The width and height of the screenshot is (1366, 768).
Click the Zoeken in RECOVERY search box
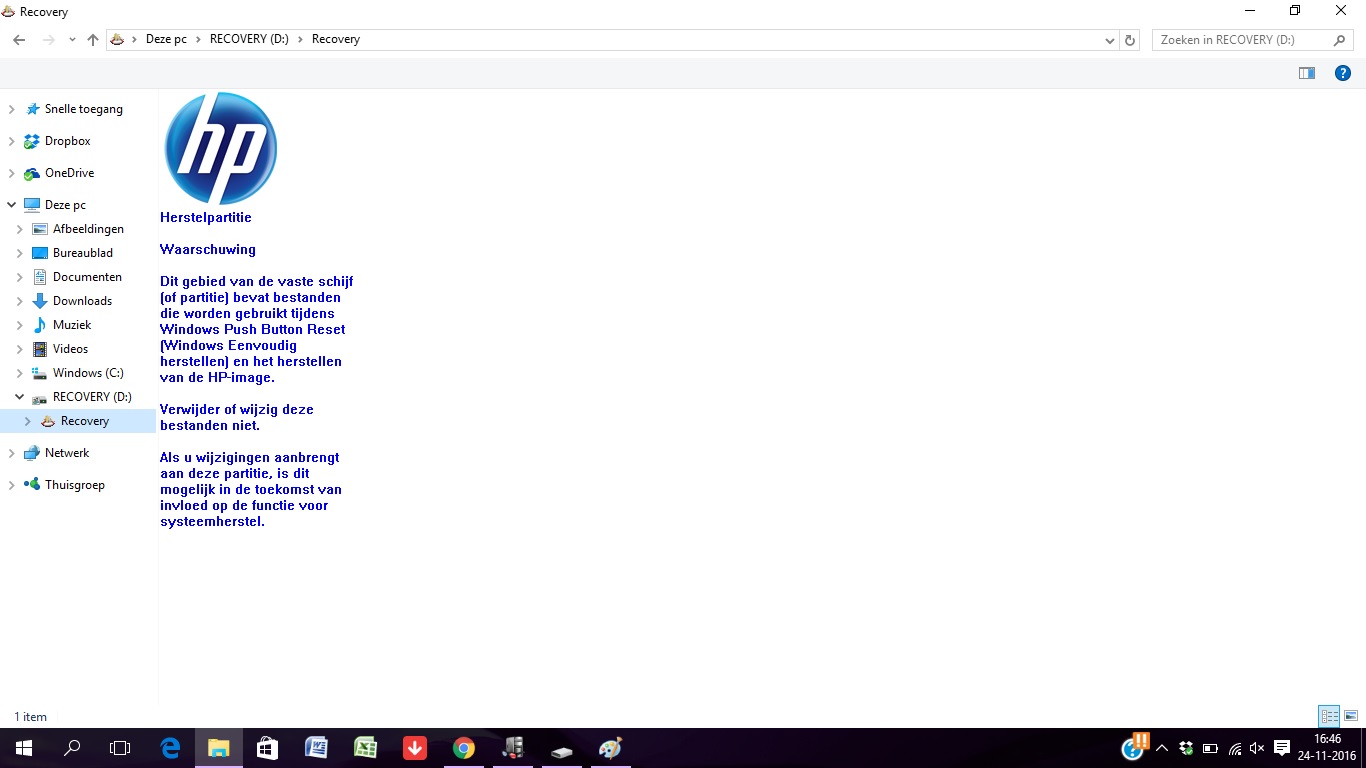(1242, 40)
